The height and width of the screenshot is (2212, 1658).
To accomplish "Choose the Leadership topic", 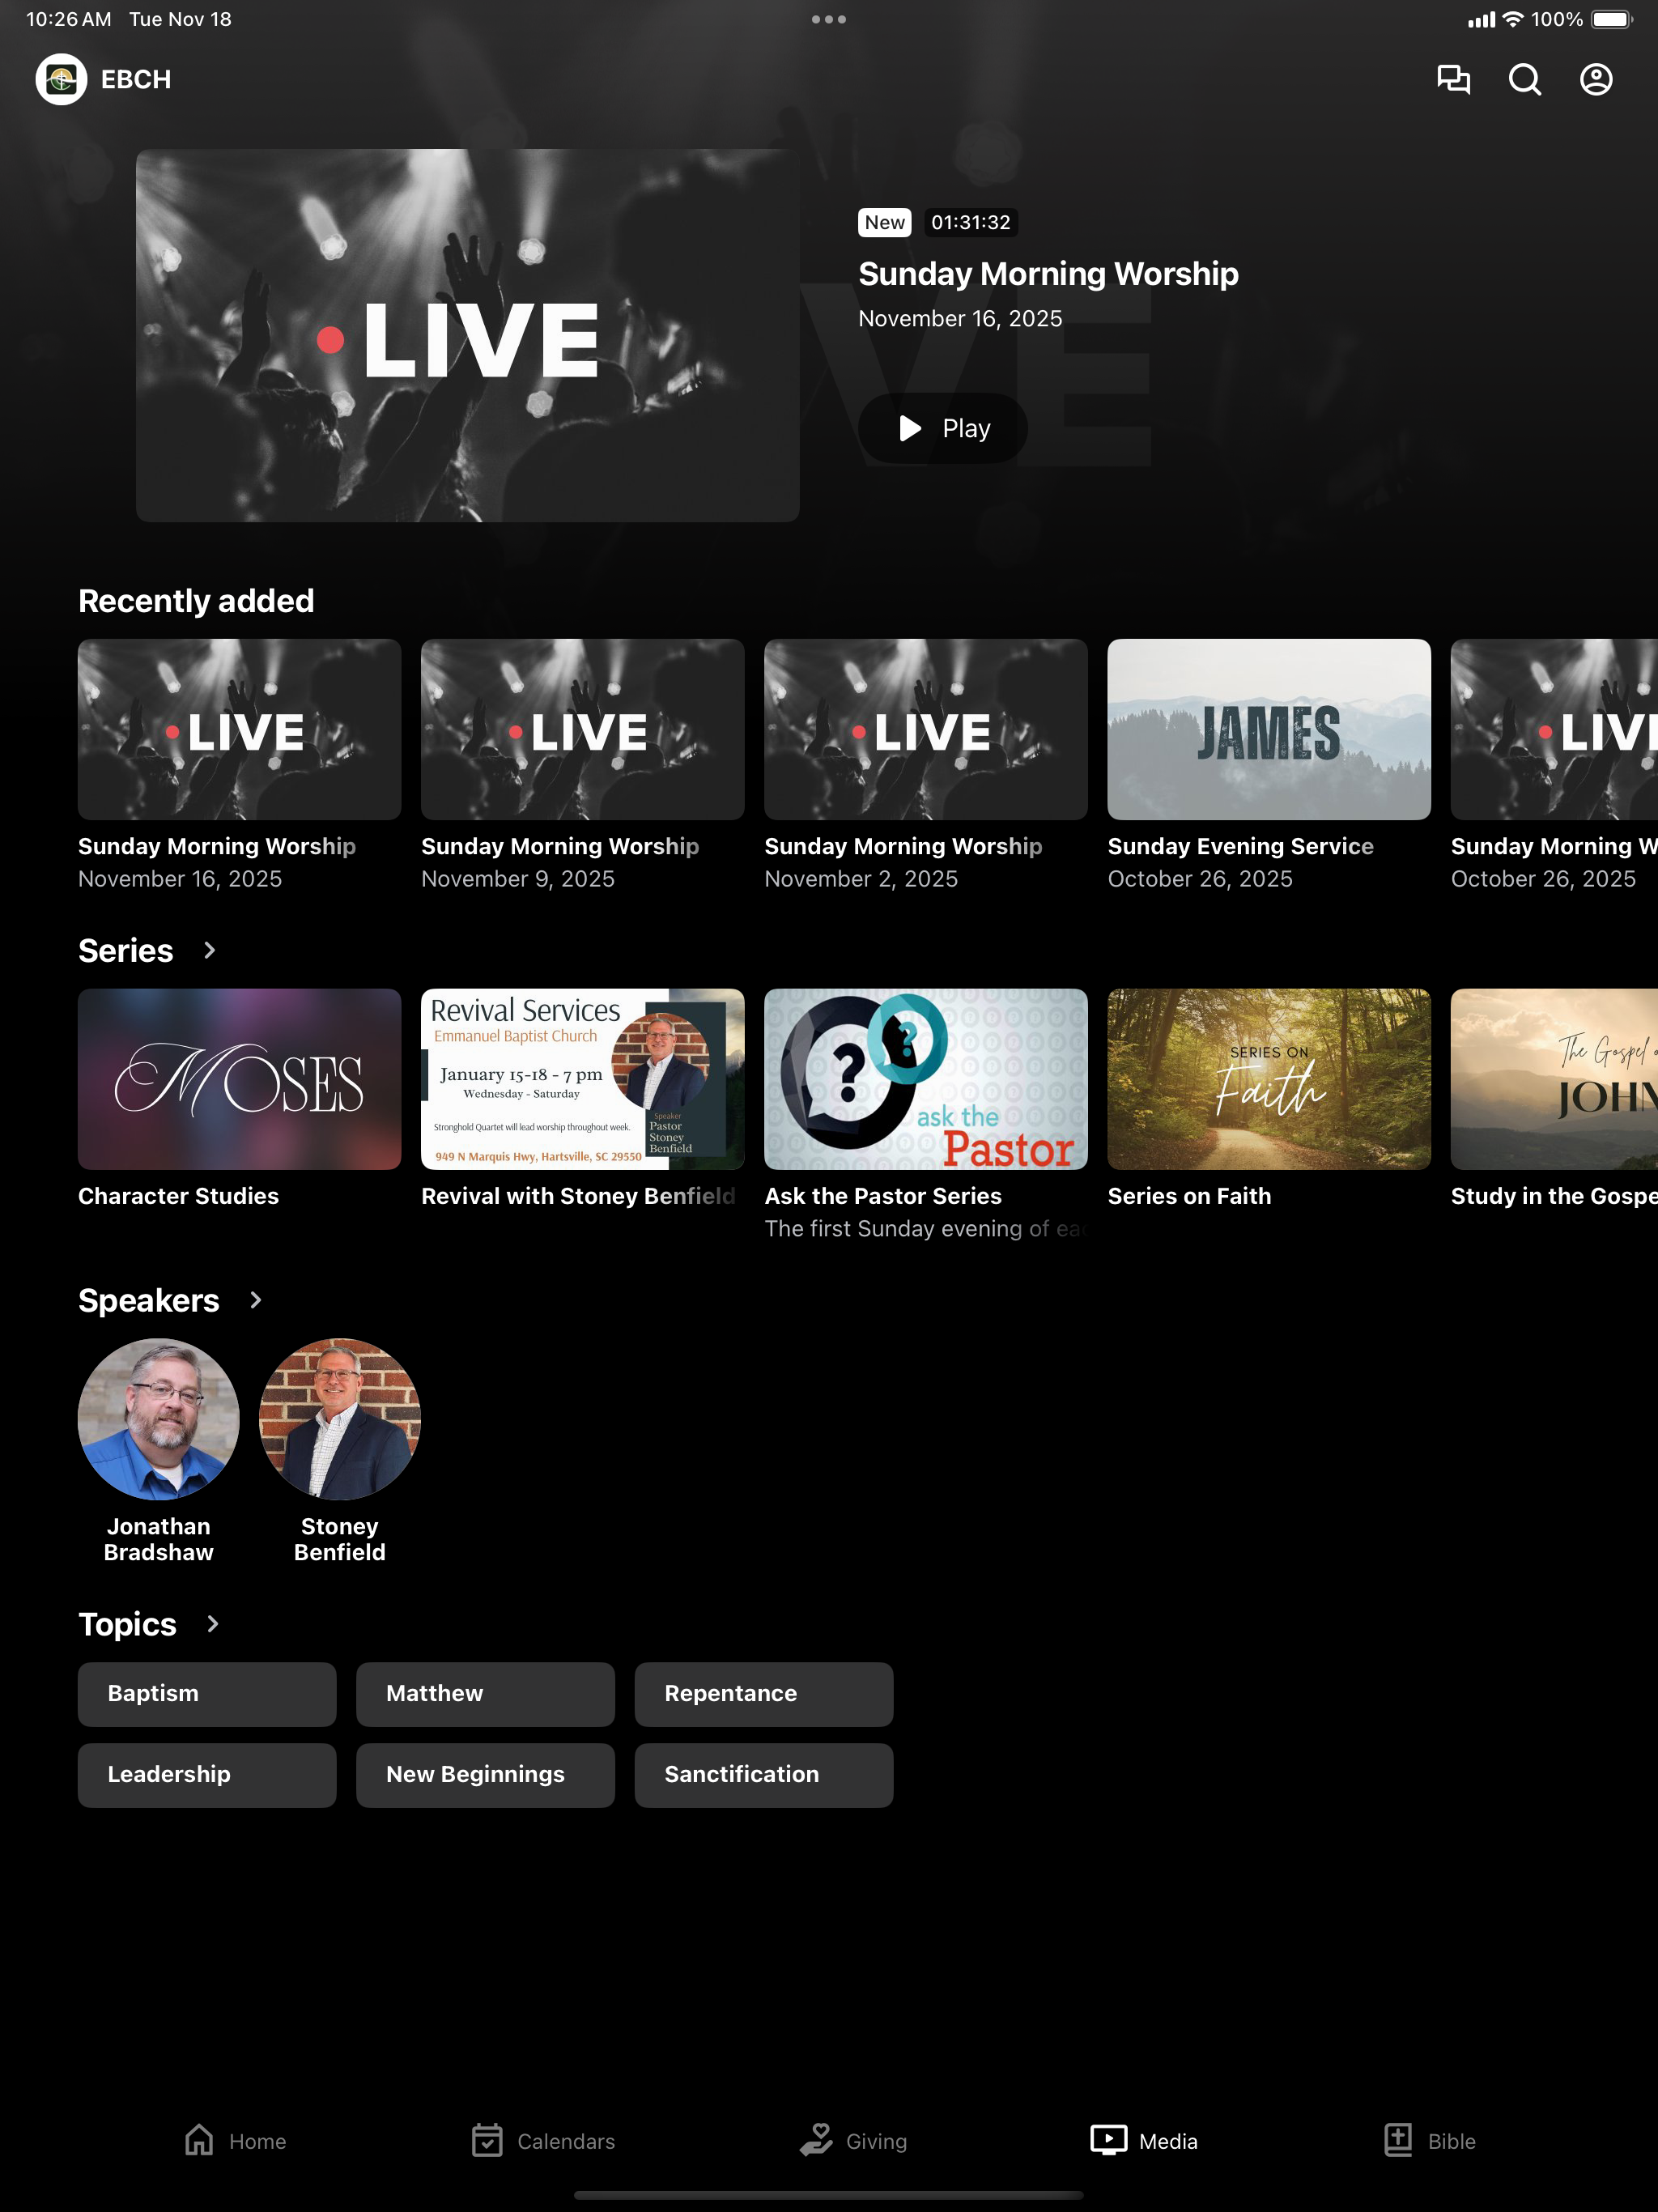I will 207,1775.
